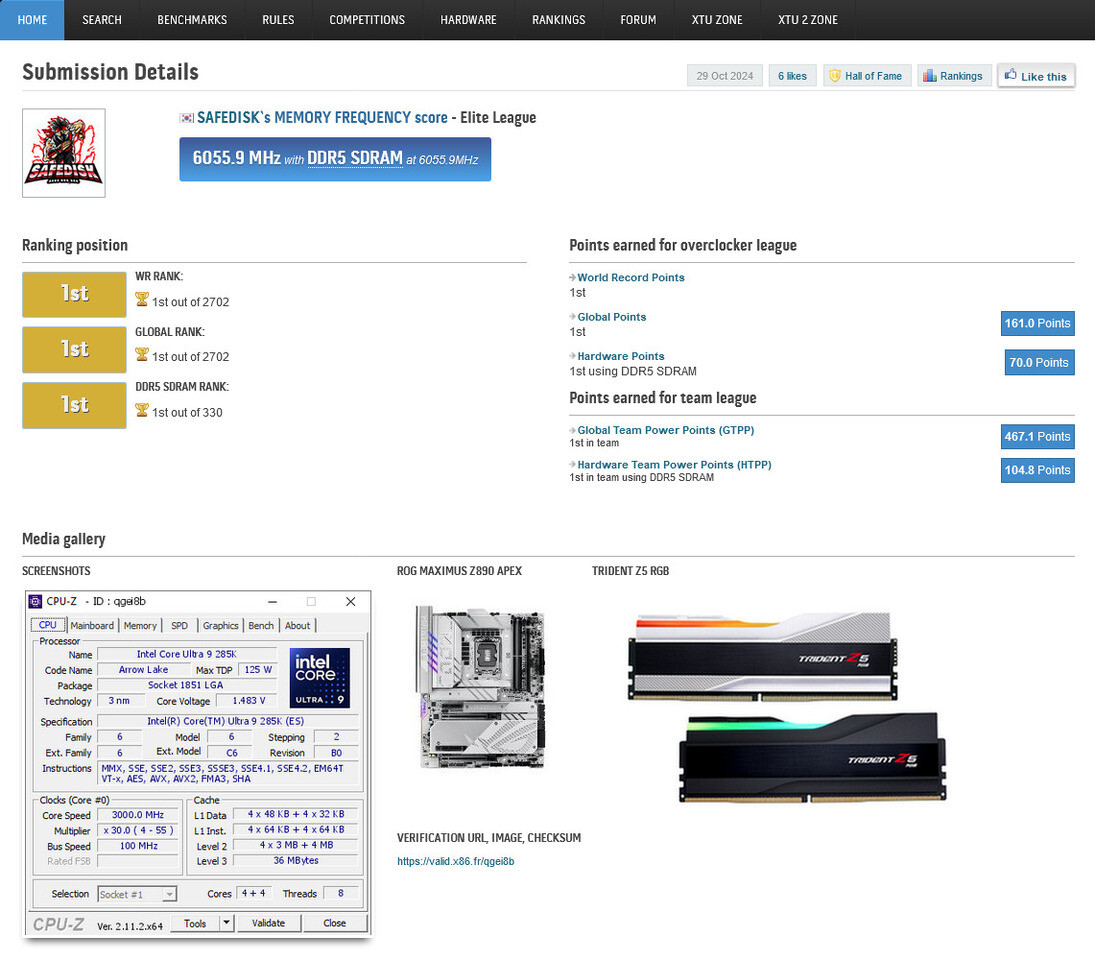Viewport: 1095px width, 960px height.
Task: Navigate to the FORUM menu item
Action: pos(637,19)
